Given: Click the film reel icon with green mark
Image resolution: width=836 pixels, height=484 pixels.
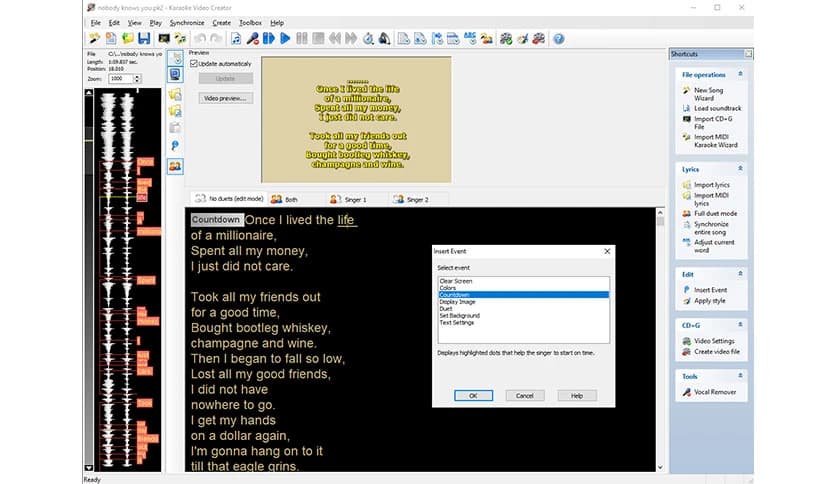Looking at the screenshot, I should 506,38.
